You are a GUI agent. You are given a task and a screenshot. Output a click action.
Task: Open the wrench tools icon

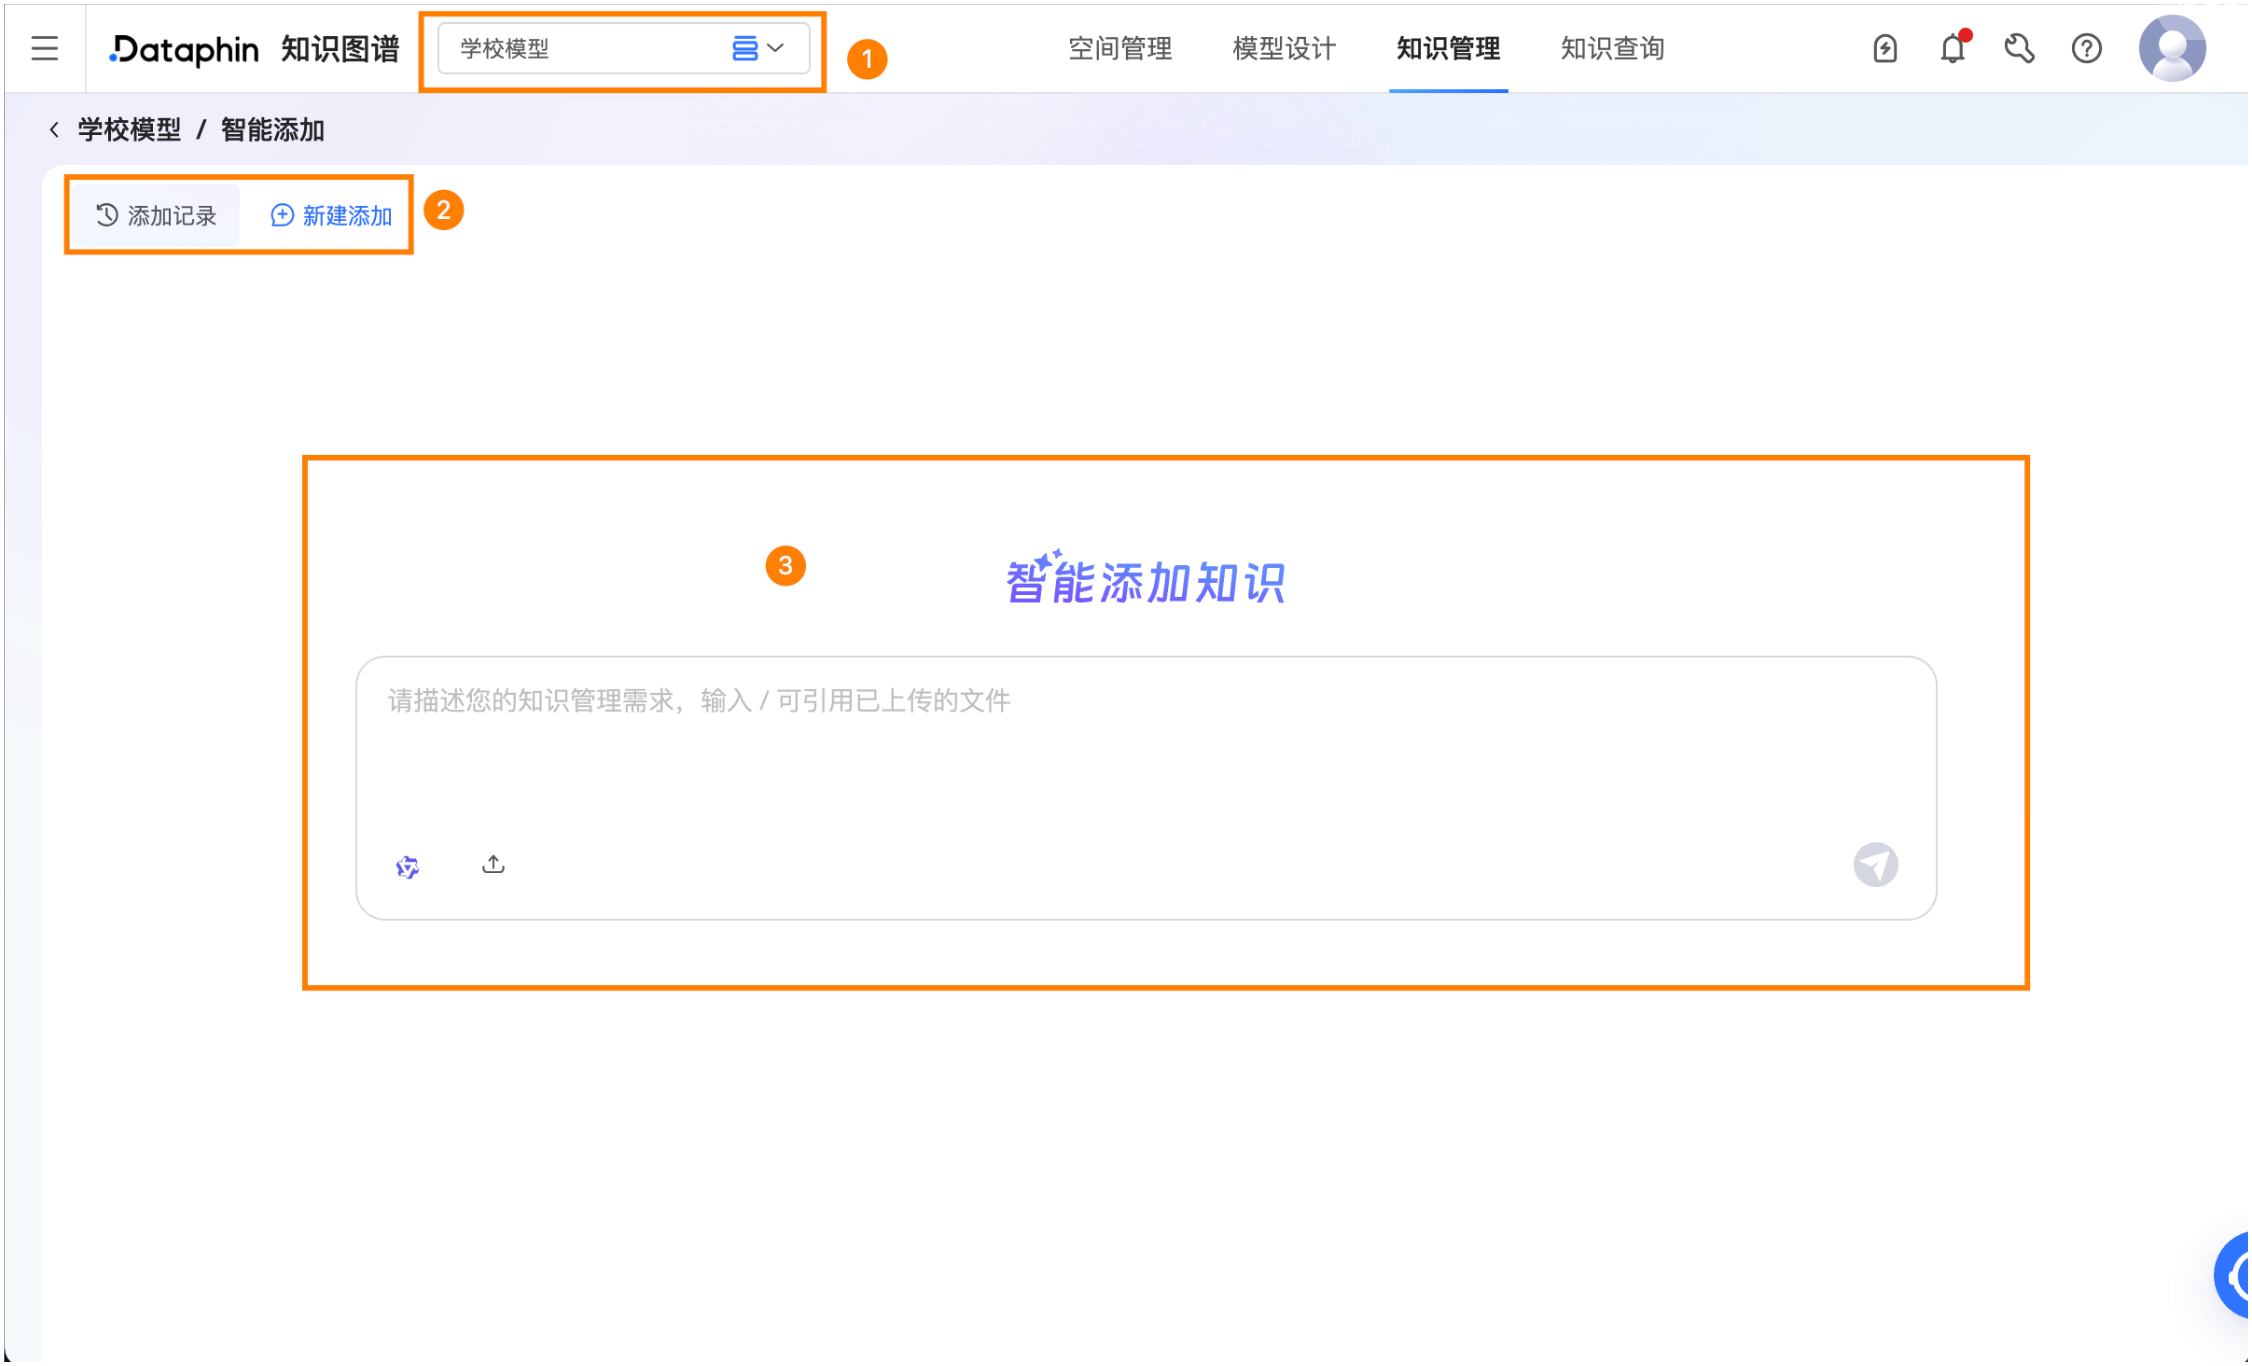pyautogui.click(x=2021, y=48)
